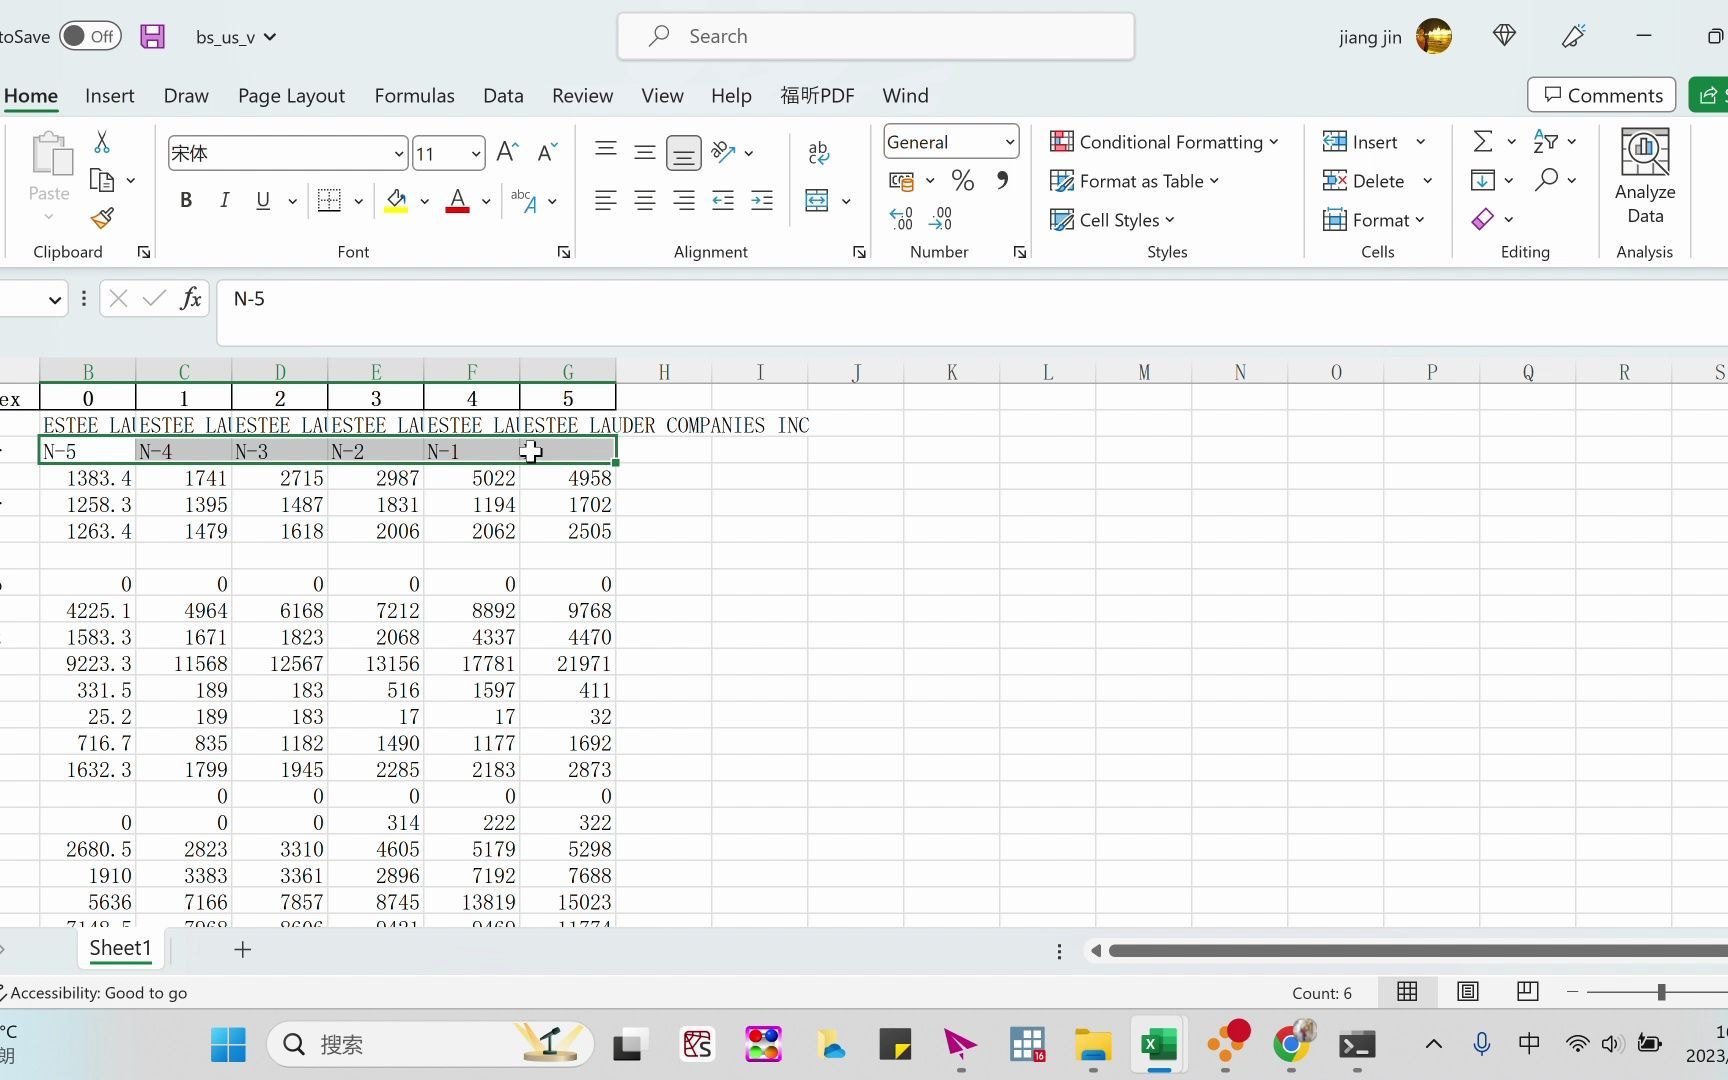The height and width of the screenshot is (1080, 1728).
Task: Switch to the Draw tab
Action: coord(186,95)
